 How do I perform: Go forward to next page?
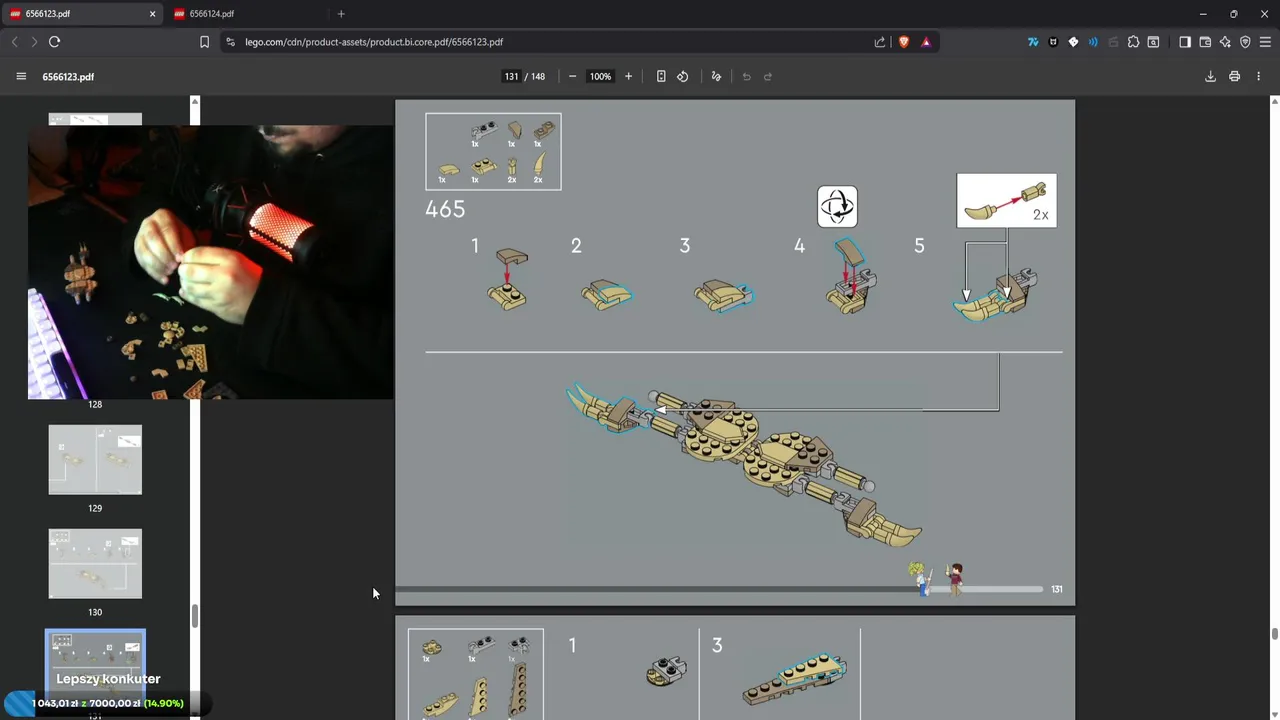pyautogui.click(x=34, y=42)
